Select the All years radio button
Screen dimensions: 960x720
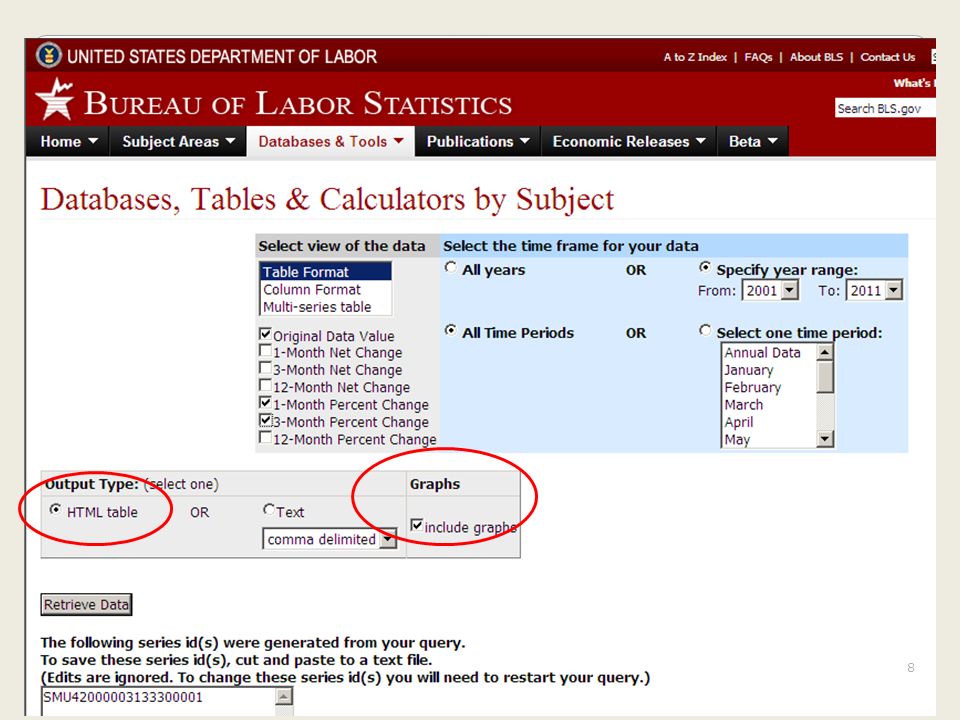pos(451,268)
